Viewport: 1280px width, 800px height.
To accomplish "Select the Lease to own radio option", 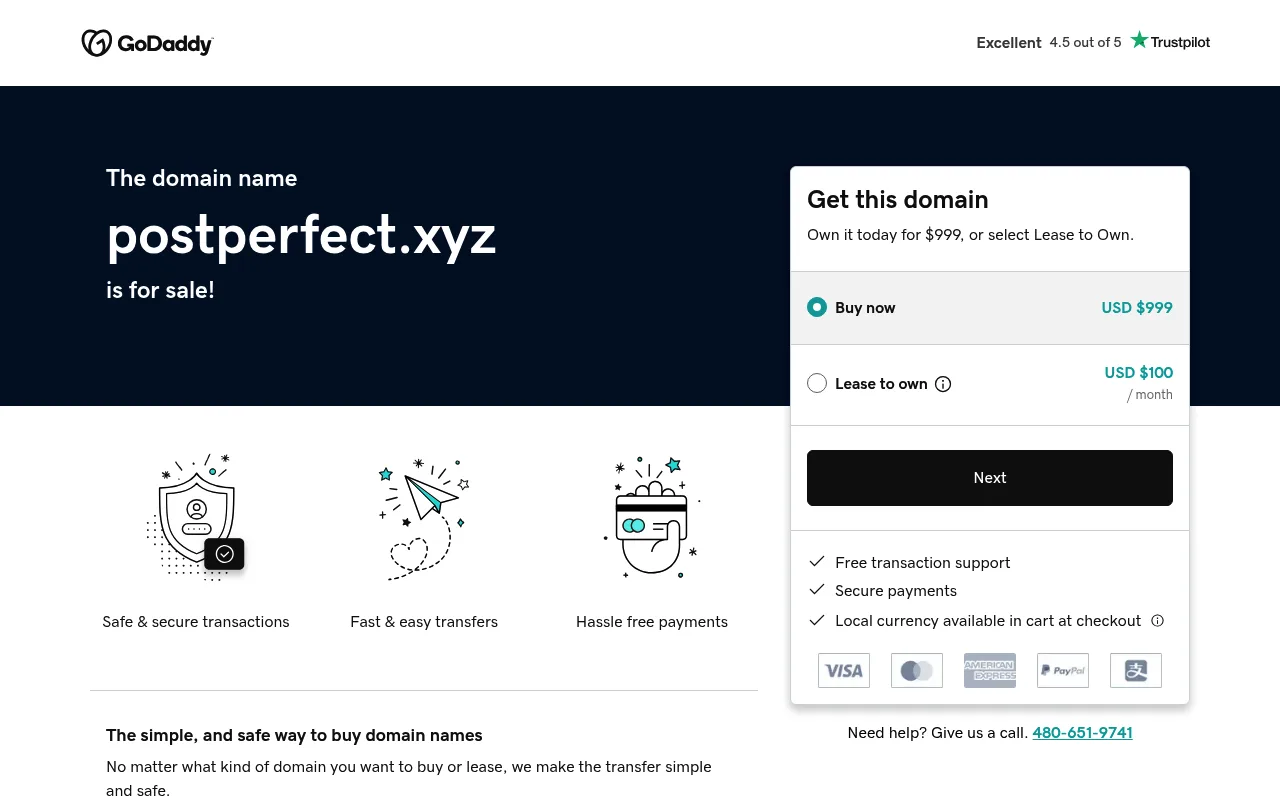I will 817,383.
